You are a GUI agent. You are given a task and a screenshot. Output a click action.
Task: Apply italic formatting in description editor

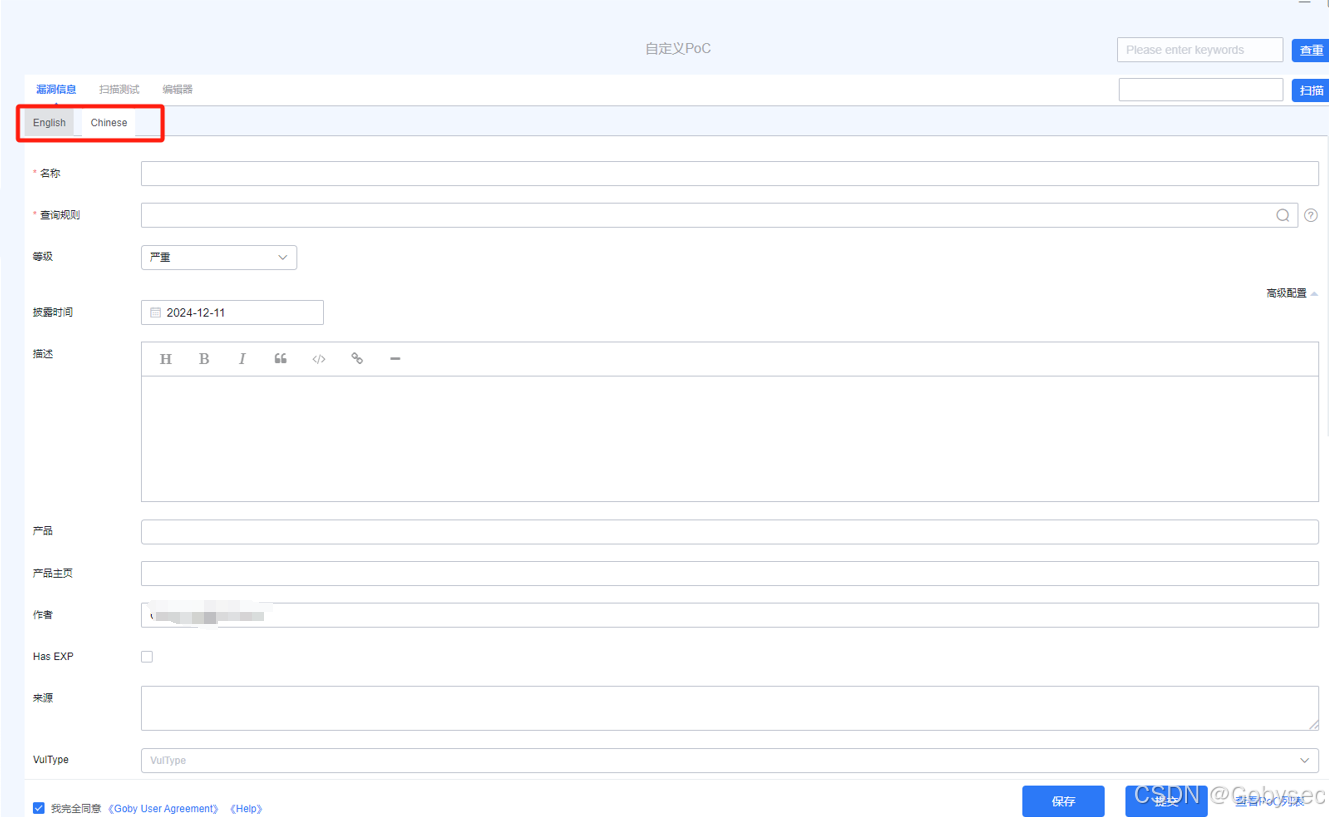[242, 359]
